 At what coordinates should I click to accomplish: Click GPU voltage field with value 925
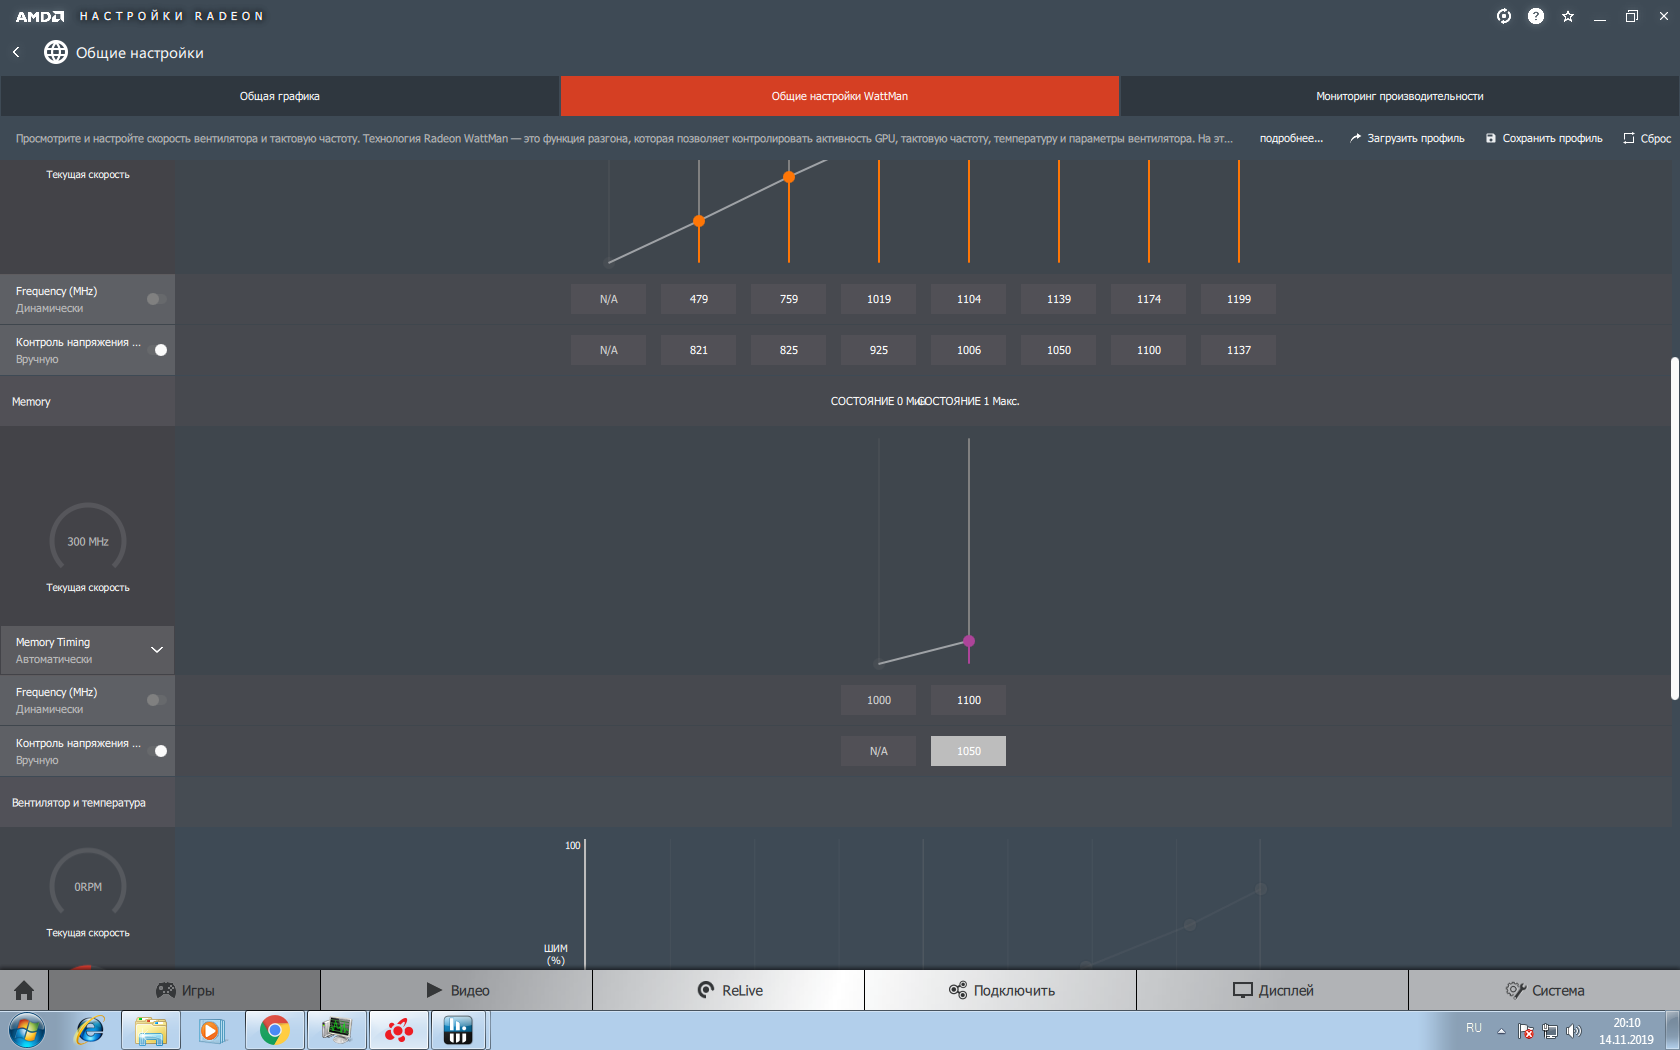coord(879,350)
